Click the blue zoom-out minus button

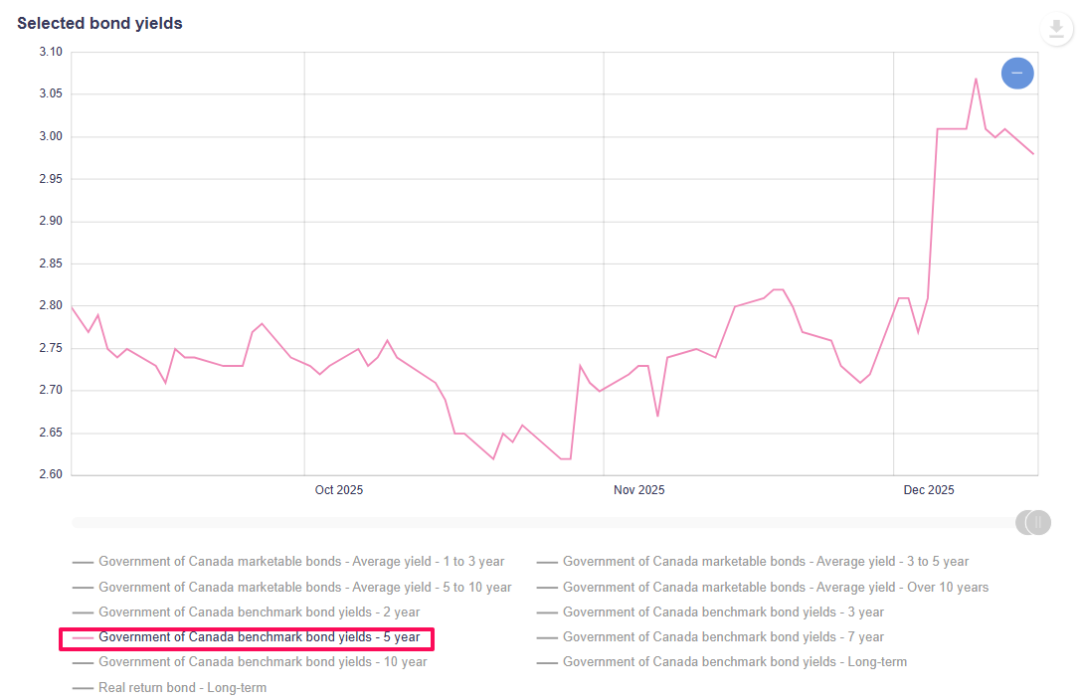coord(1017,73)
